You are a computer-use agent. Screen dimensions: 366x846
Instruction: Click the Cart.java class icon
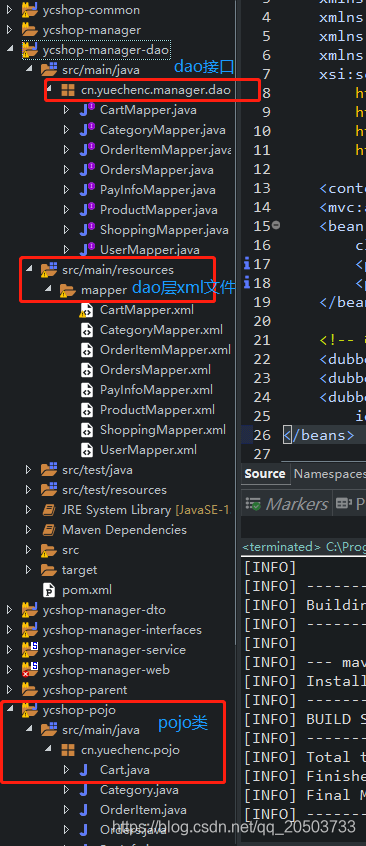point(84,770)
